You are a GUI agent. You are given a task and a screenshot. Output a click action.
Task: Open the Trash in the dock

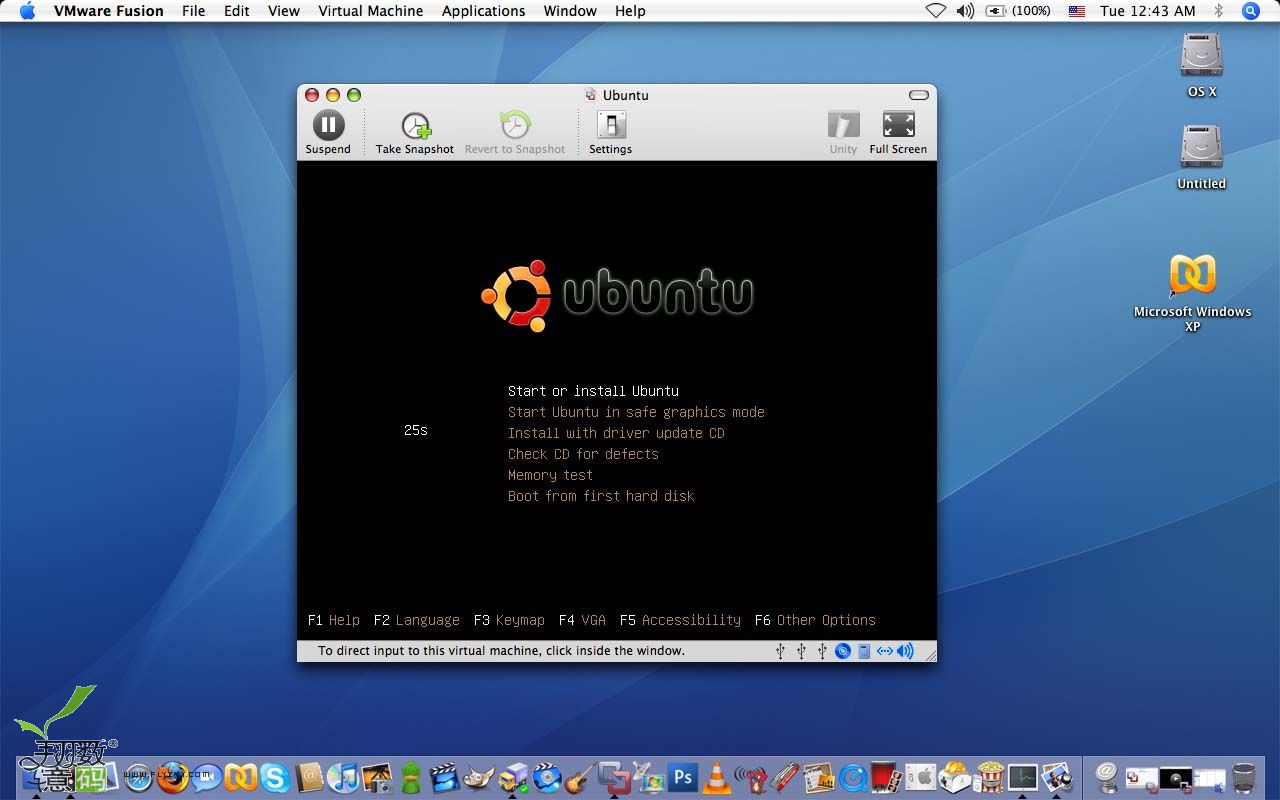coord(1243,777)
